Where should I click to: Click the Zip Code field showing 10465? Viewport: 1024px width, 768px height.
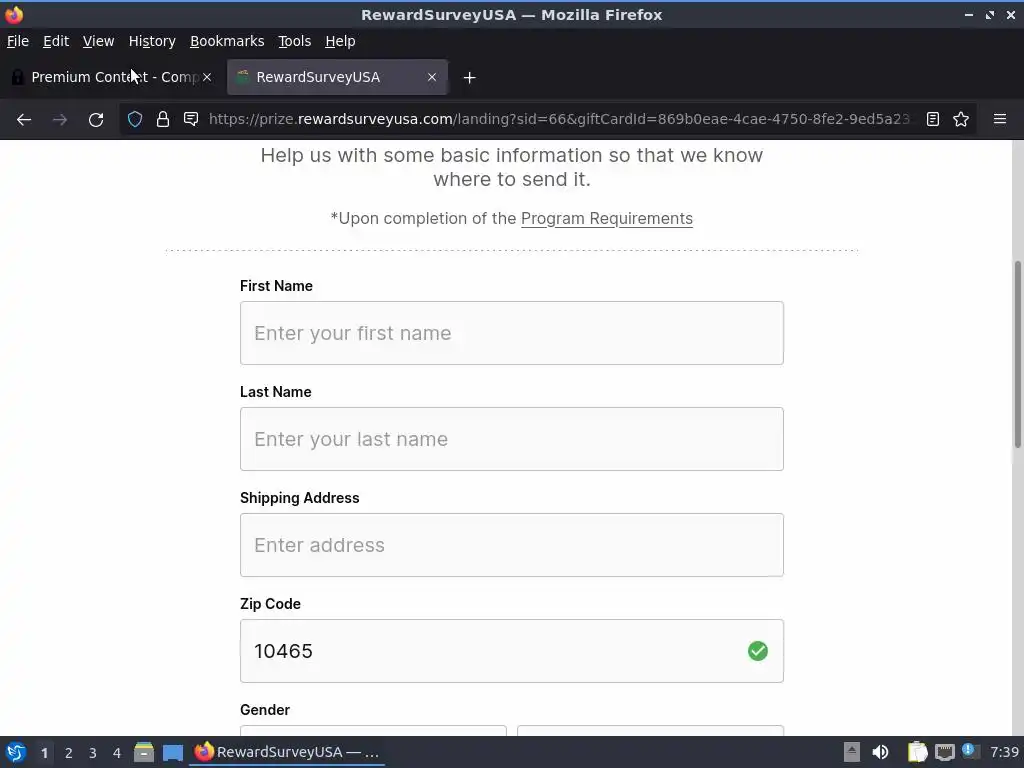pos(511,651)
